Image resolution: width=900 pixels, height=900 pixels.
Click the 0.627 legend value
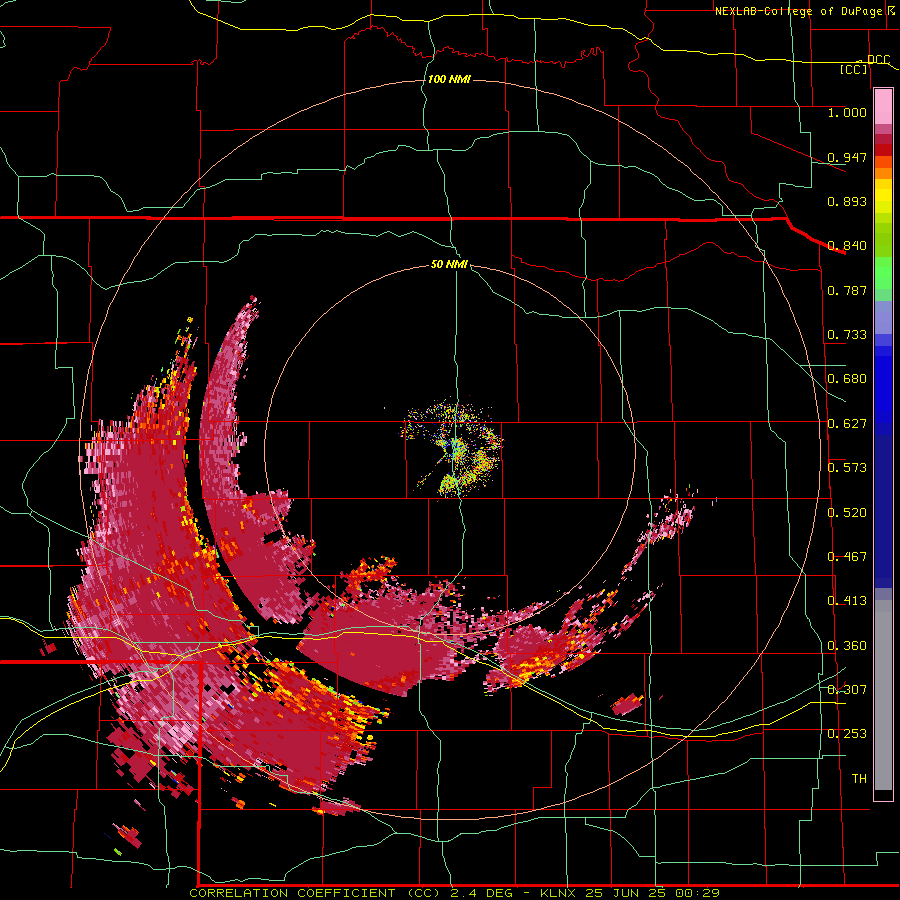click(847, 424)
